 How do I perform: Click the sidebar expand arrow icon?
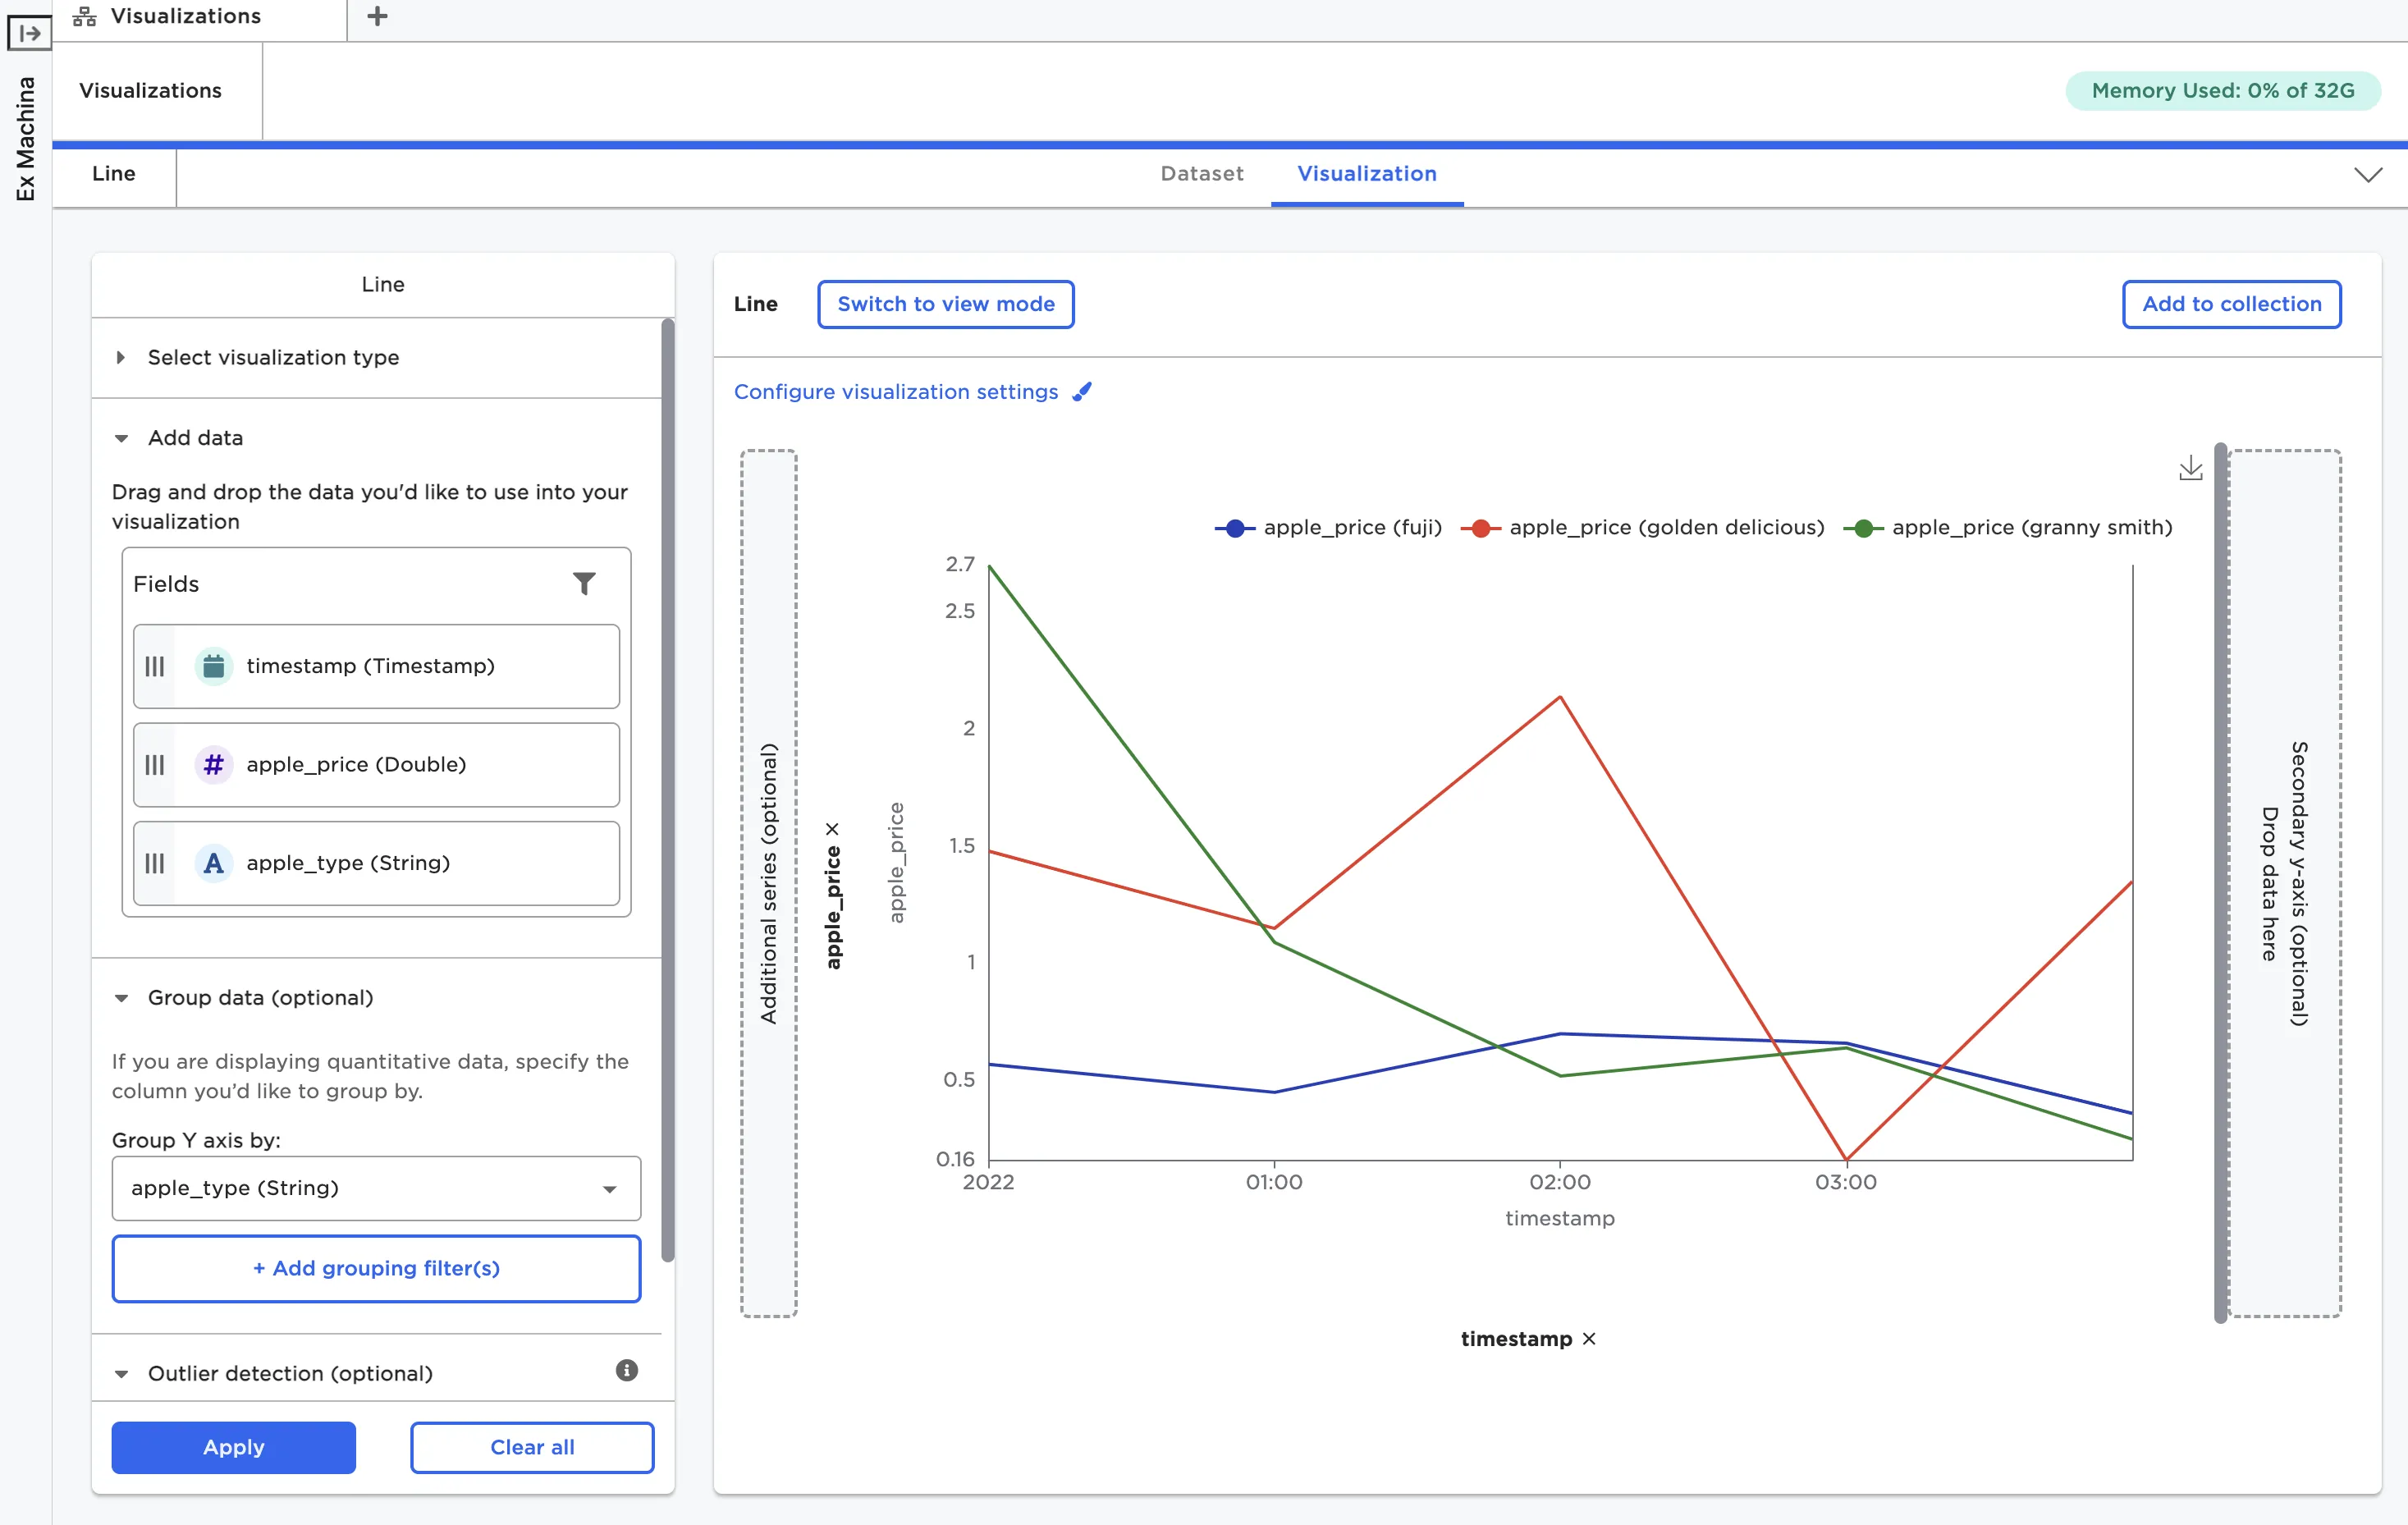[29, 33]
